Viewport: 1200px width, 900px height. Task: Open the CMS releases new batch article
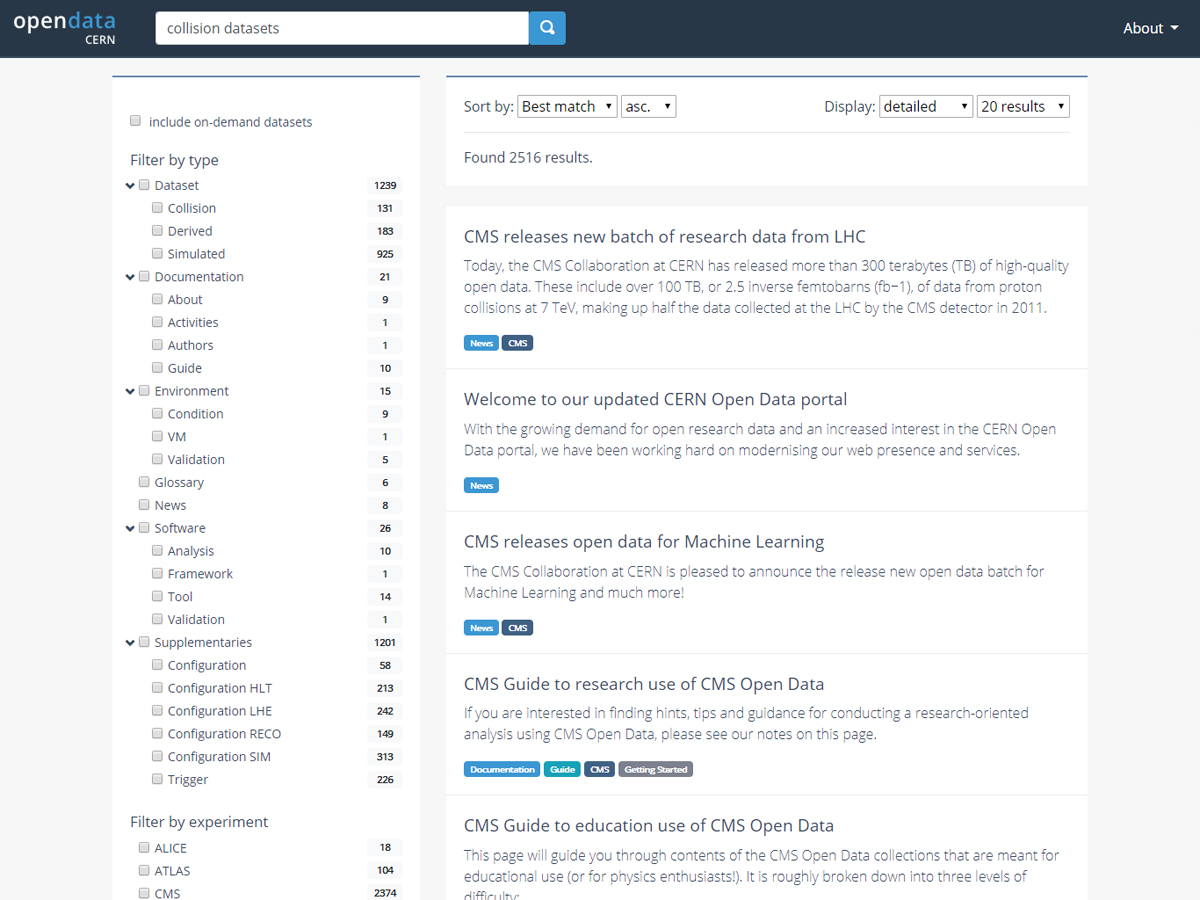664,236
